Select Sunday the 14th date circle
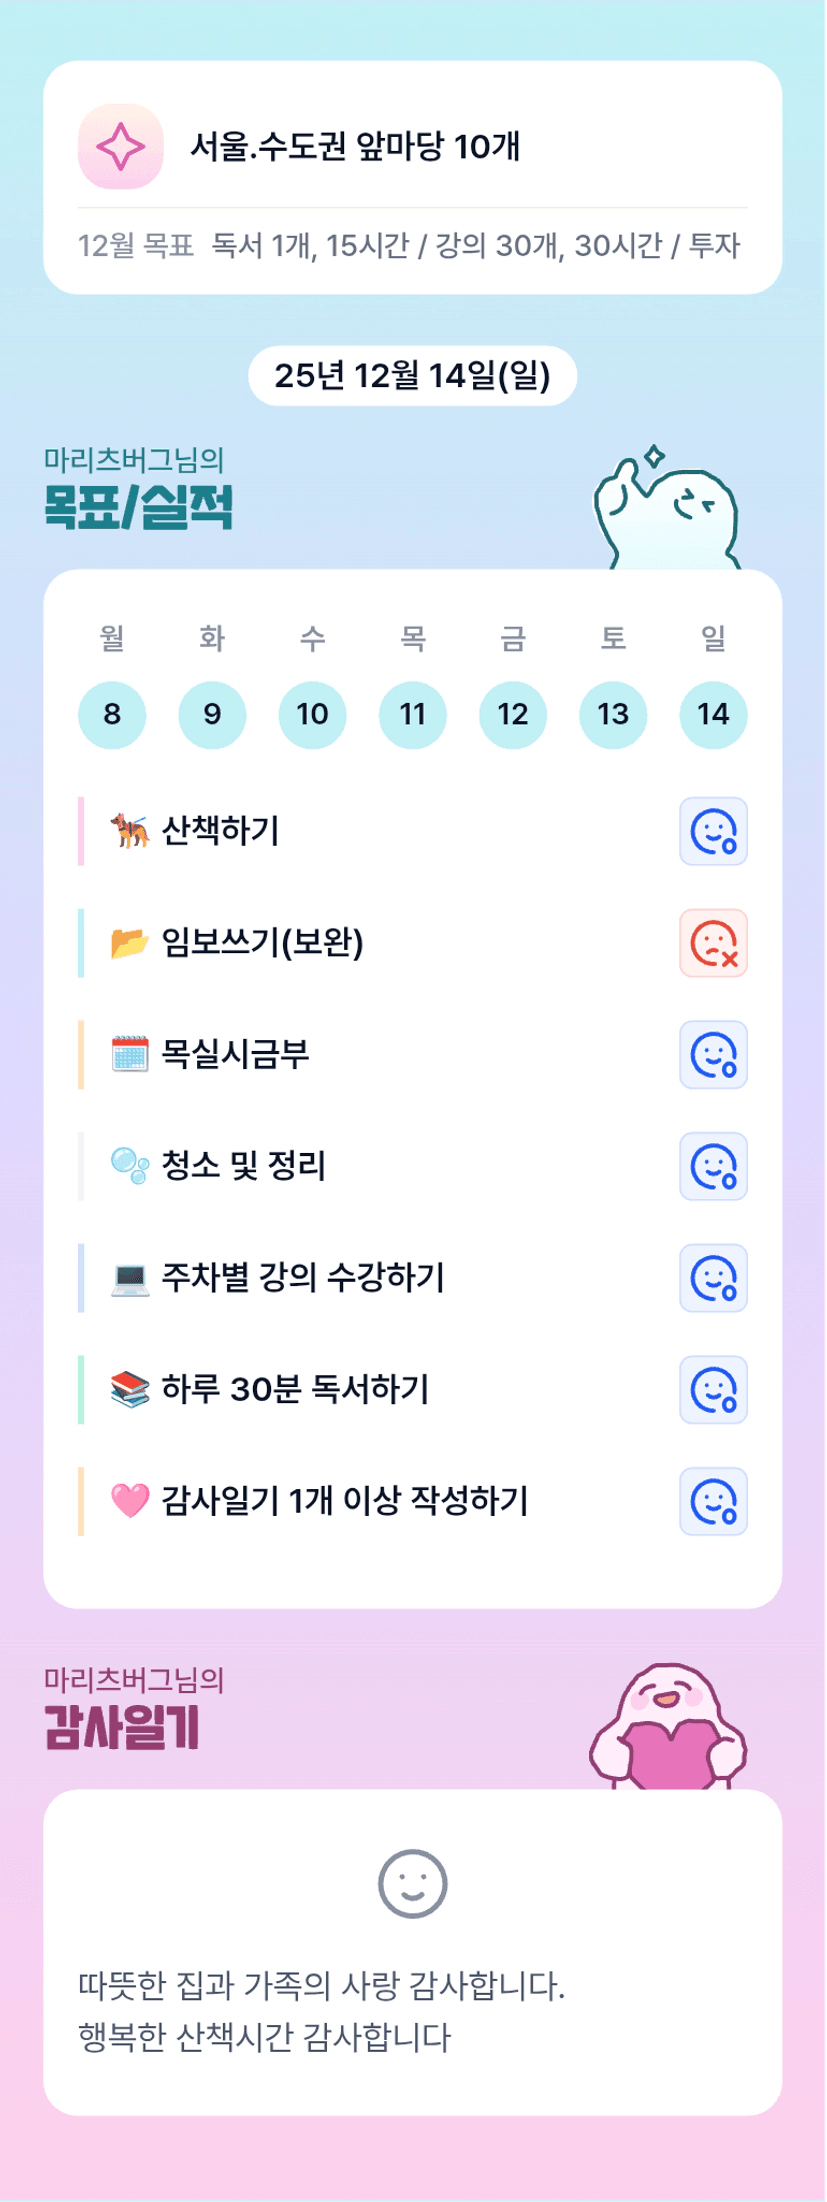 pos(713,714)
